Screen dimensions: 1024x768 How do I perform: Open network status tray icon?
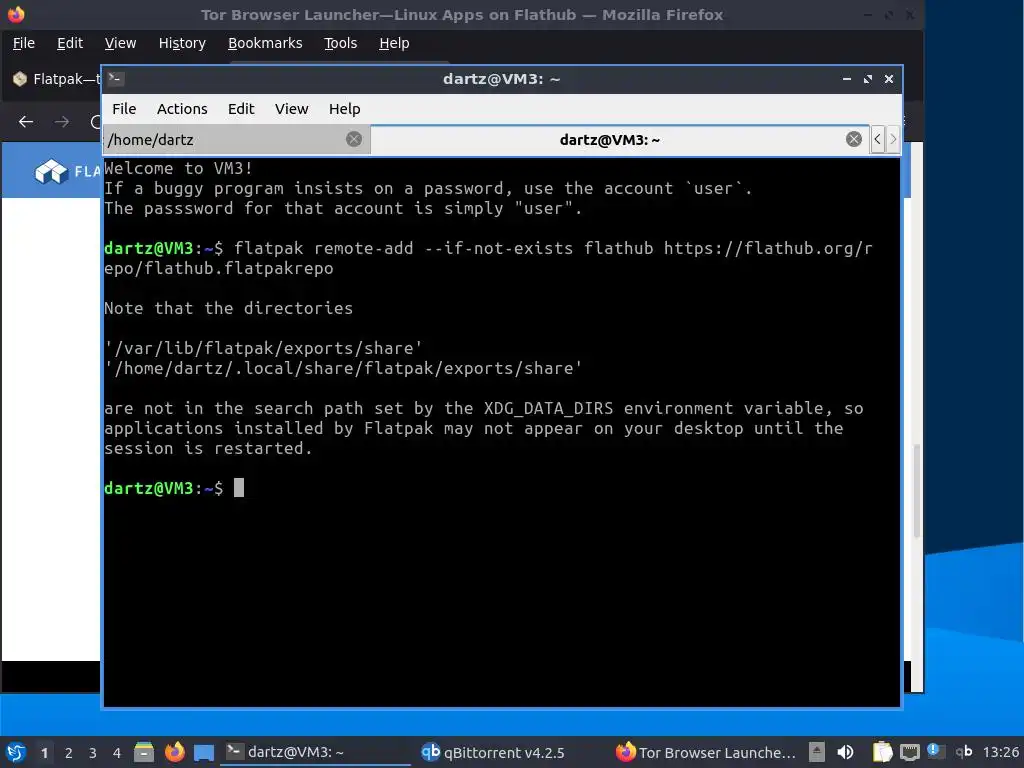pos(910,752)
